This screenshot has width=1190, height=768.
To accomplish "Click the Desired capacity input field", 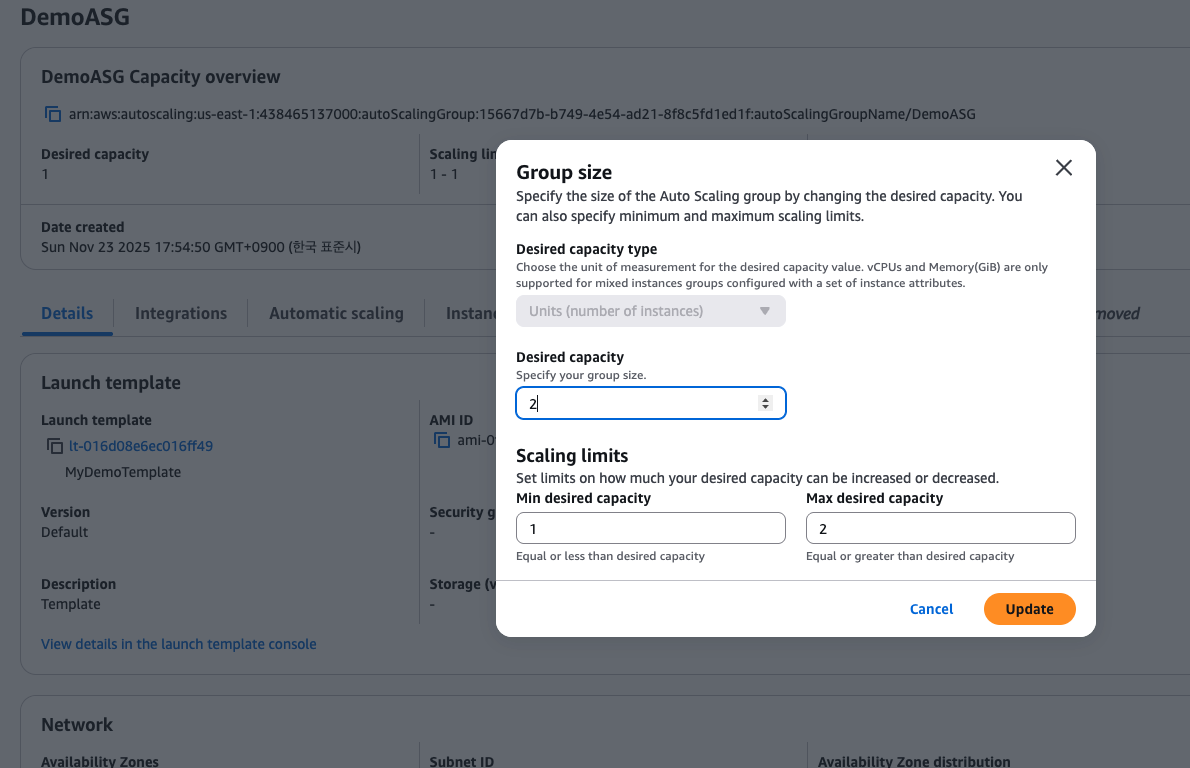I will coord(650,403).
